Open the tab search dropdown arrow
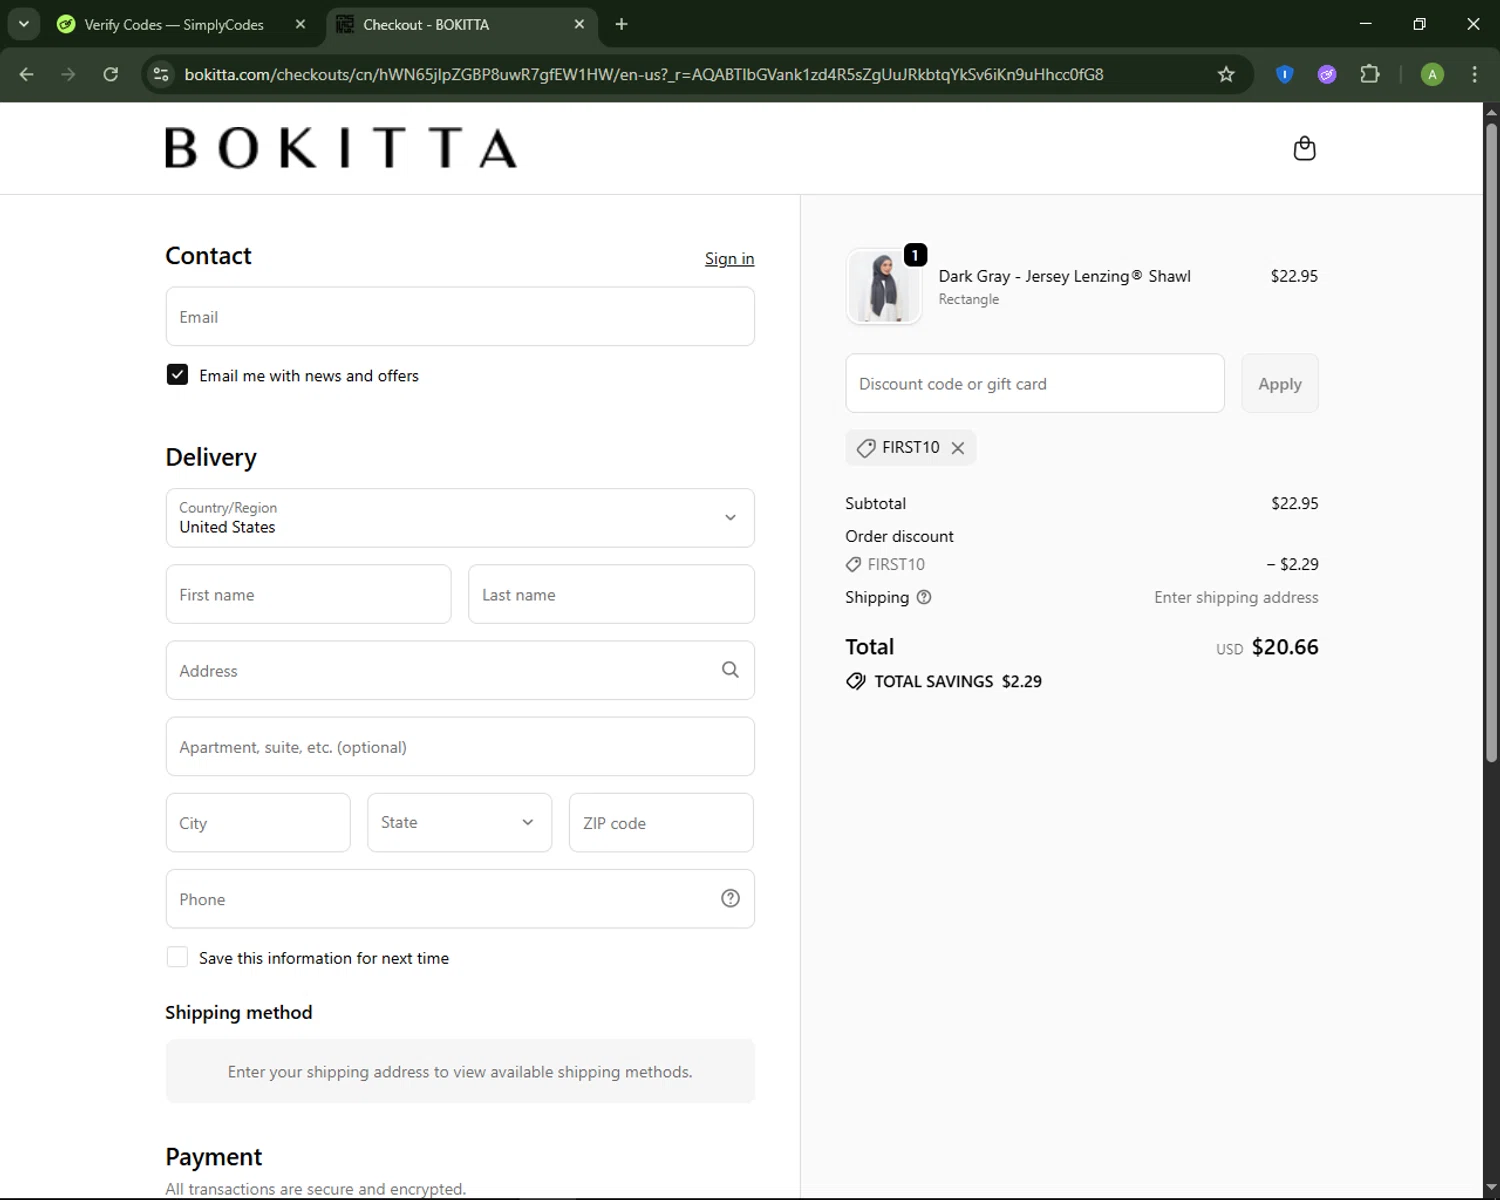This screenshot has height=1200, width=1500. click(x=23, y=24)
